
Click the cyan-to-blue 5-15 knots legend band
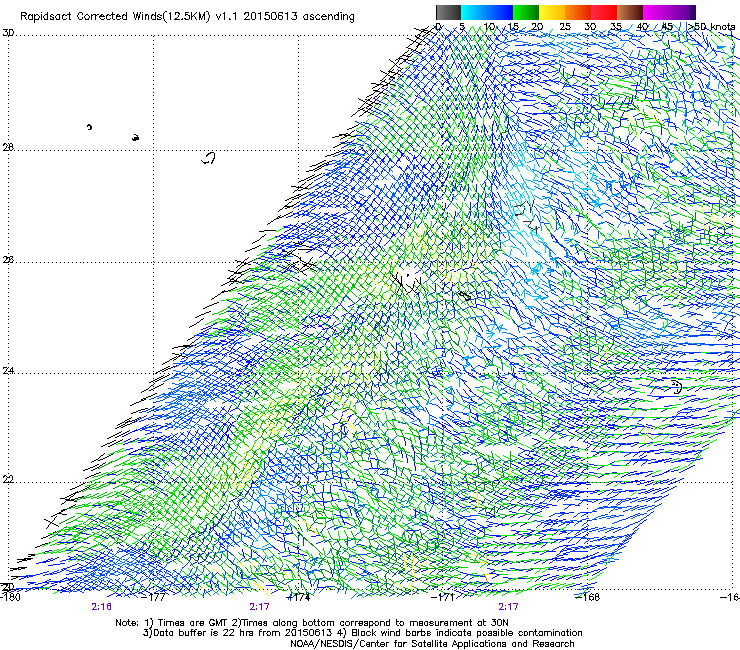[x=487, y=13]
